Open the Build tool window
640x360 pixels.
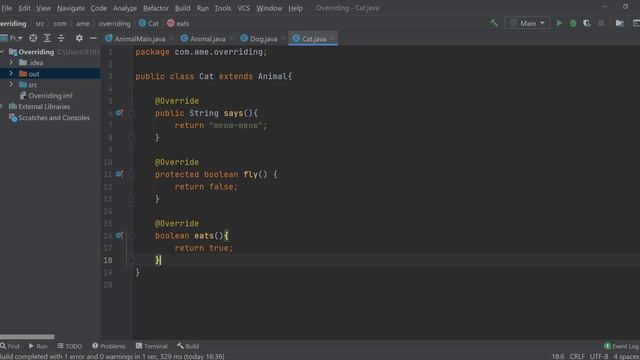point(188,346)
